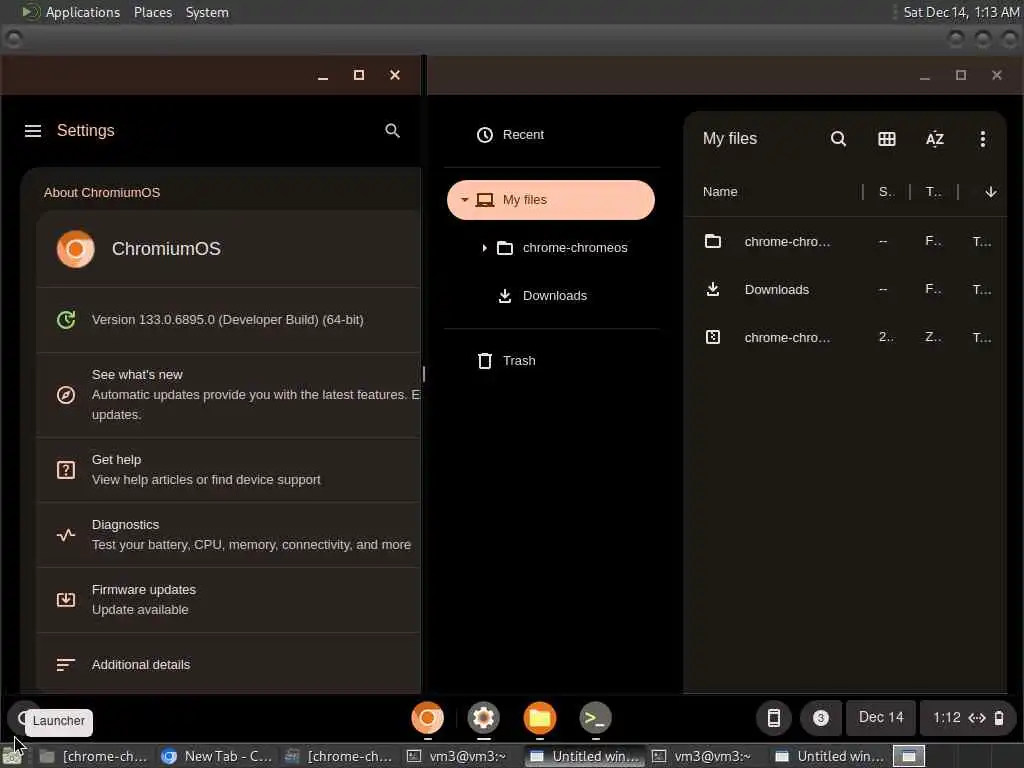Click the Firmware updates download icon
1024x768 pixels.
(x=66, y=600)
